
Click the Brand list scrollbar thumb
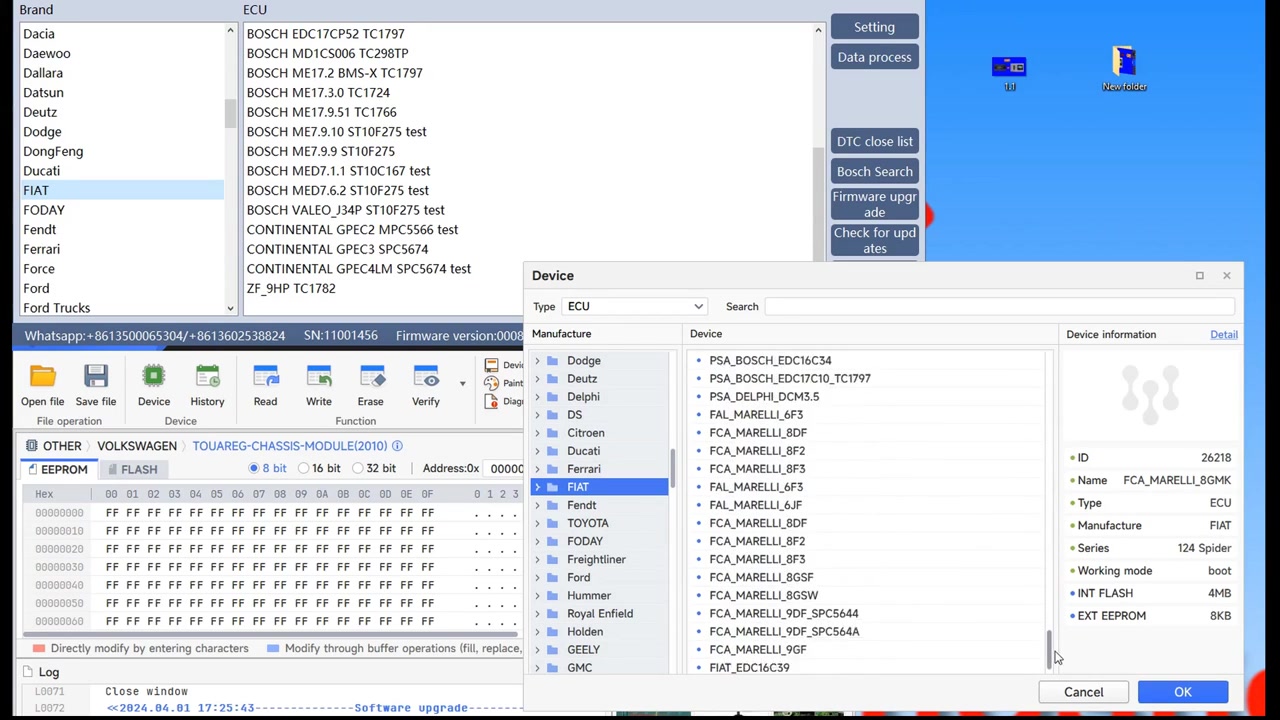pos(230,114)
